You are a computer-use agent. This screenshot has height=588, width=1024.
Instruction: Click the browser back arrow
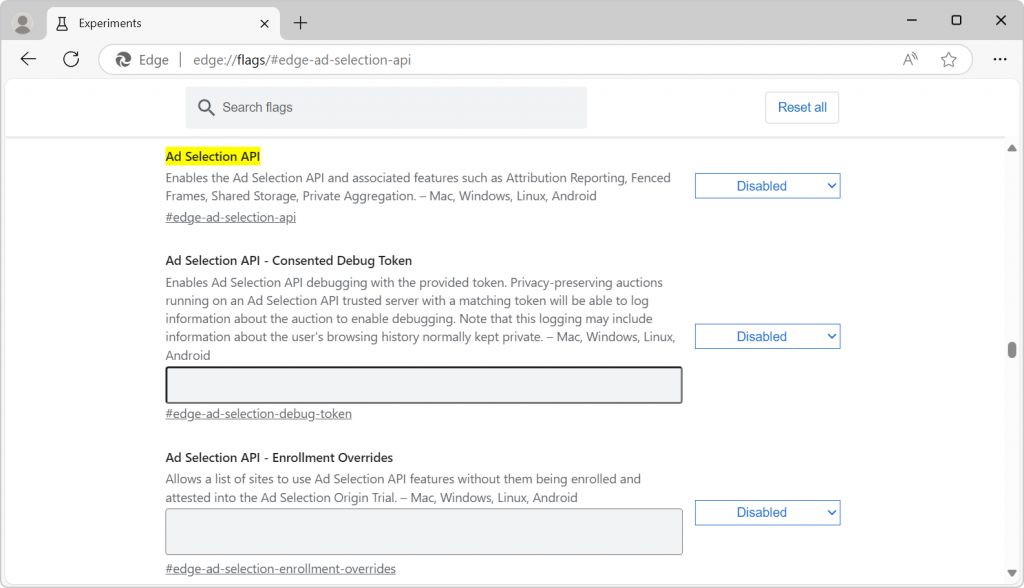(x=28, y=59)
